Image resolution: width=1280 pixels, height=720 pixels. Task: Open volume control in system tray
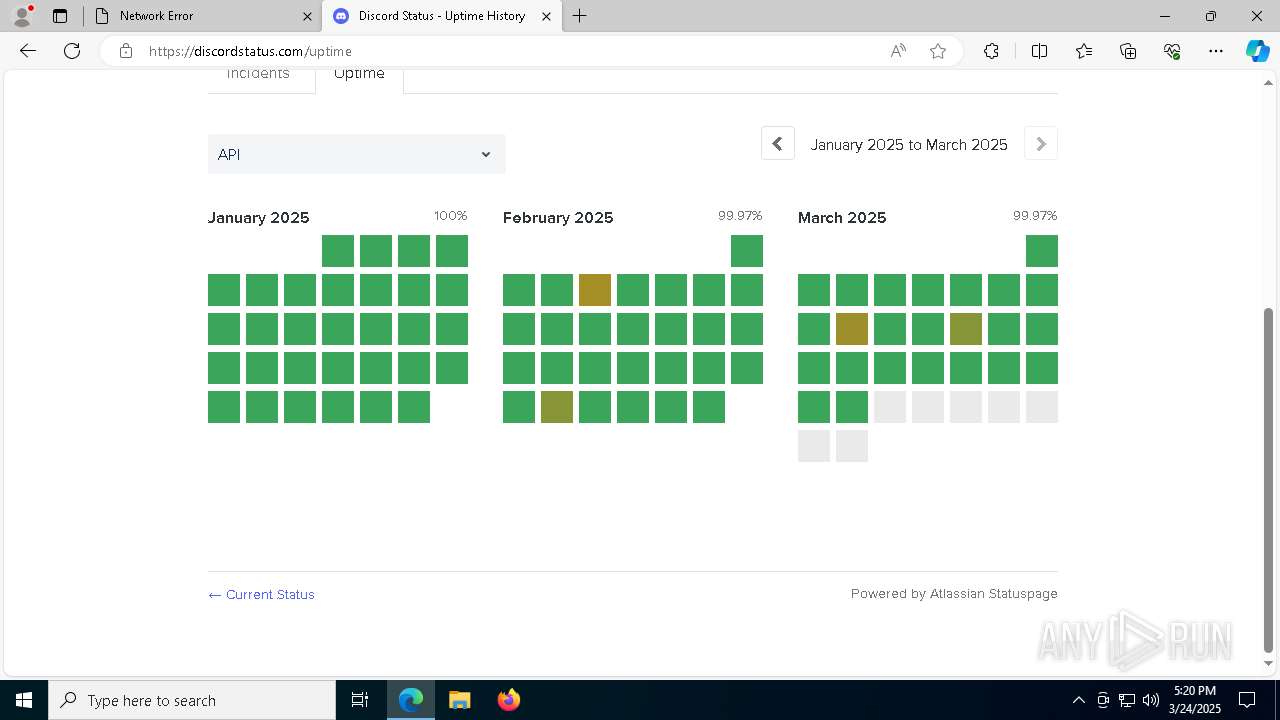pos(1151,700)
